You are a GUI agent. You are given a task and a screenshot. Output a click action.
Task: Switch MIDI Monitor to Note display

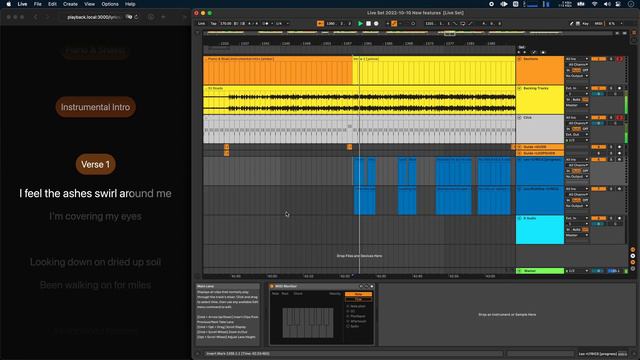[358, 294]
